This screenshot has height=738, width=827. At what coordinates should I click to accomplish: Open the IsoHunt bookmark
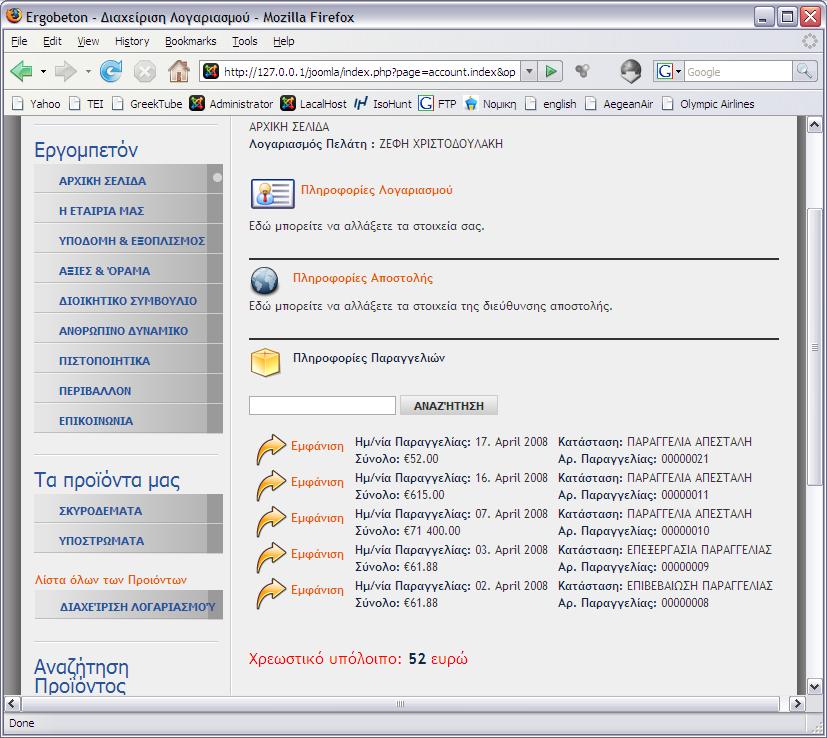(383, 103)
